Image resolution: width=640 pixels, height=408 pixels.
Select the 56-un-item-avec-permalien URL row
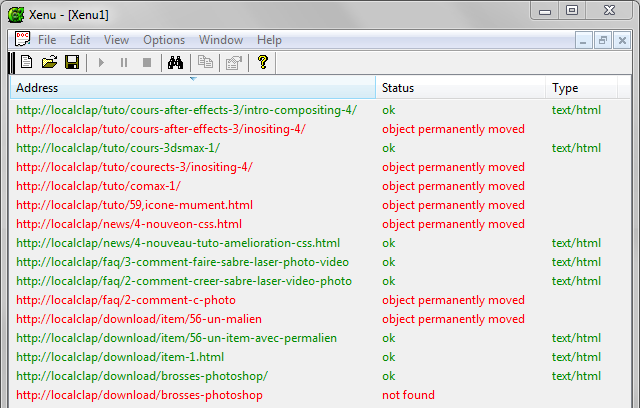[176, 338]
